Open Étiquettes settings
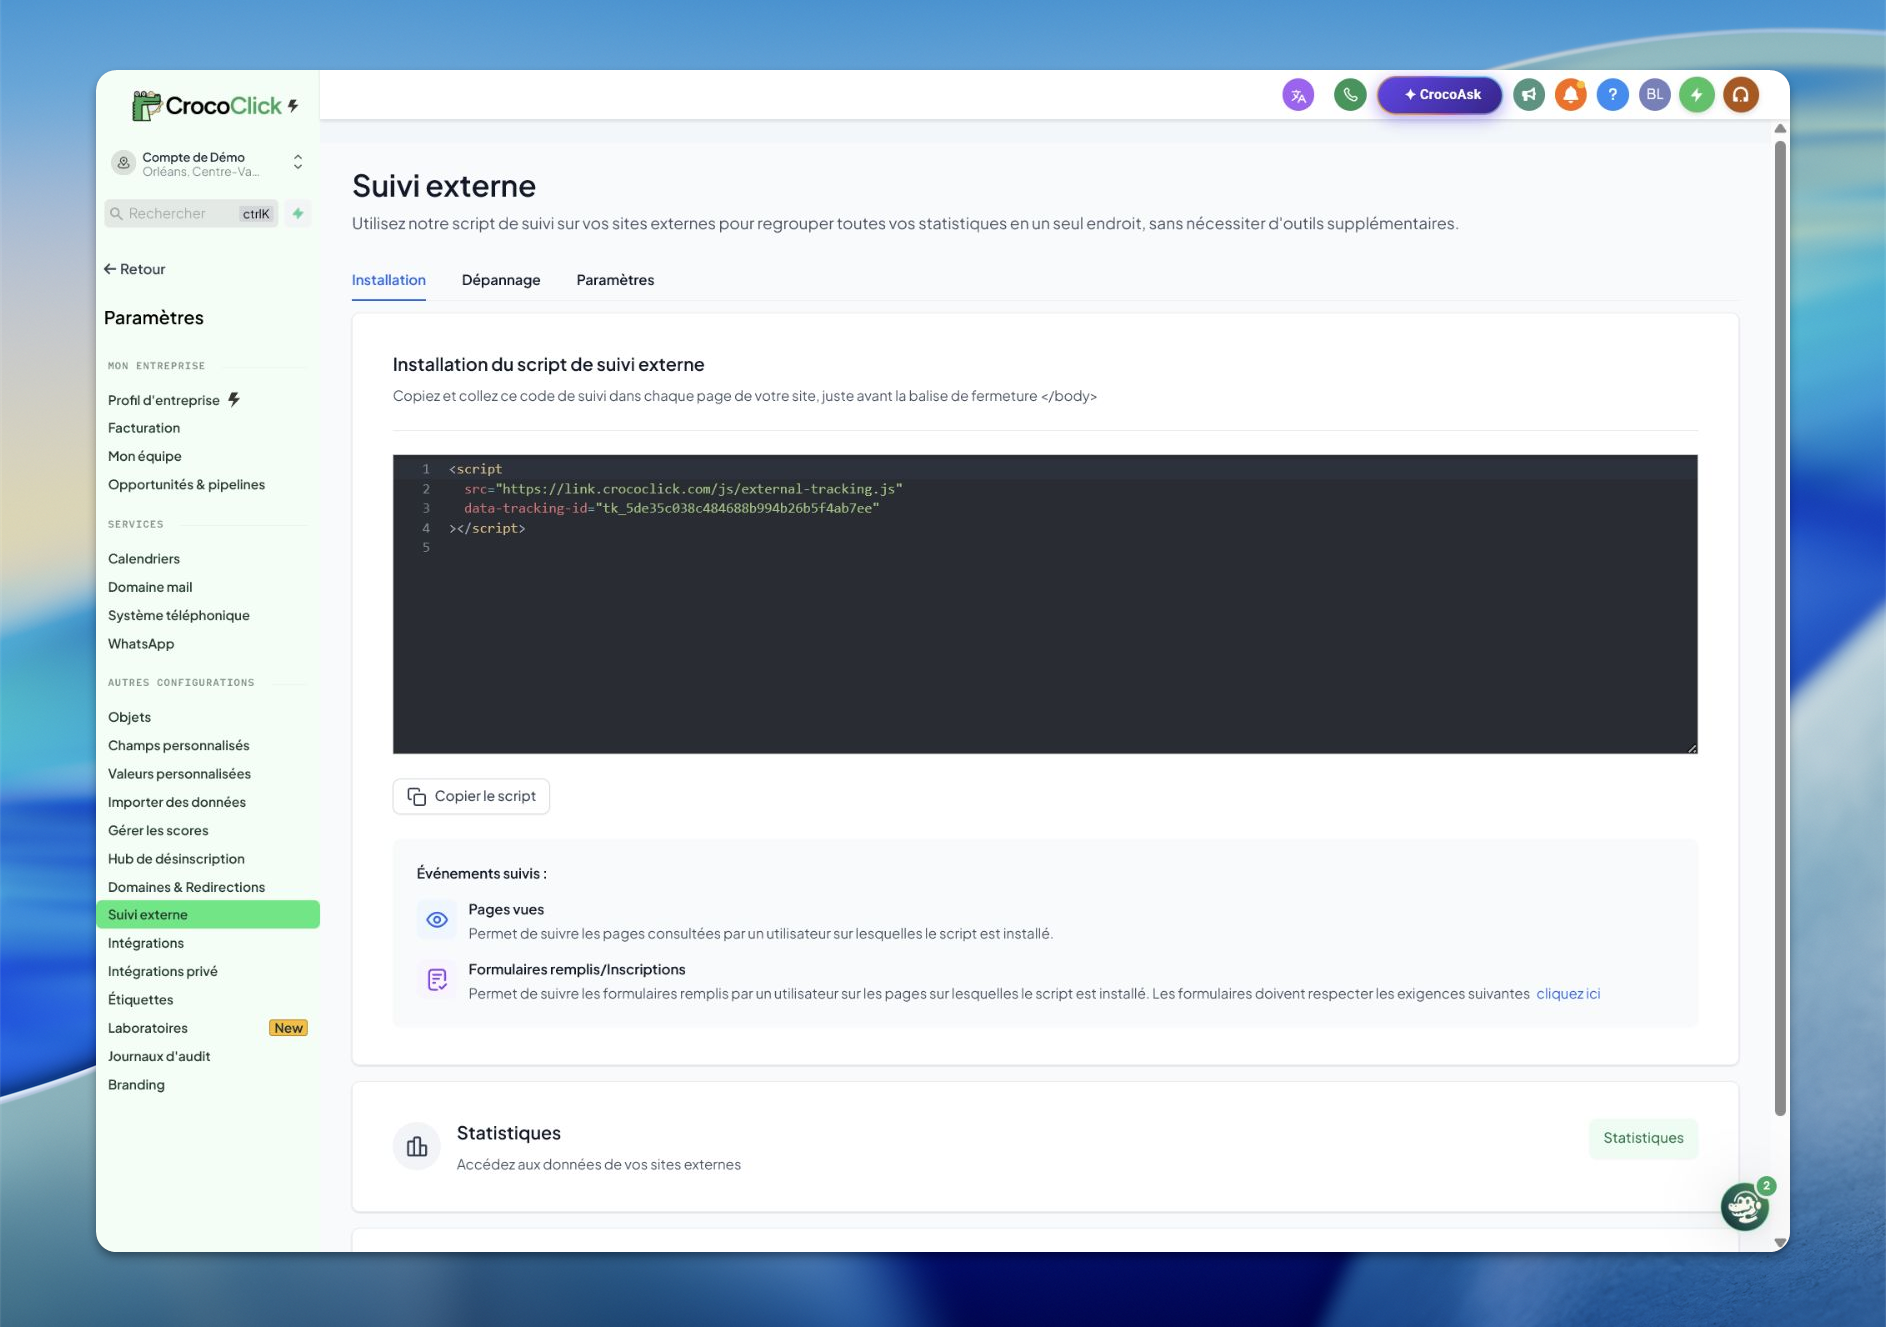1886x1327 pixels. pos(141,1000)
